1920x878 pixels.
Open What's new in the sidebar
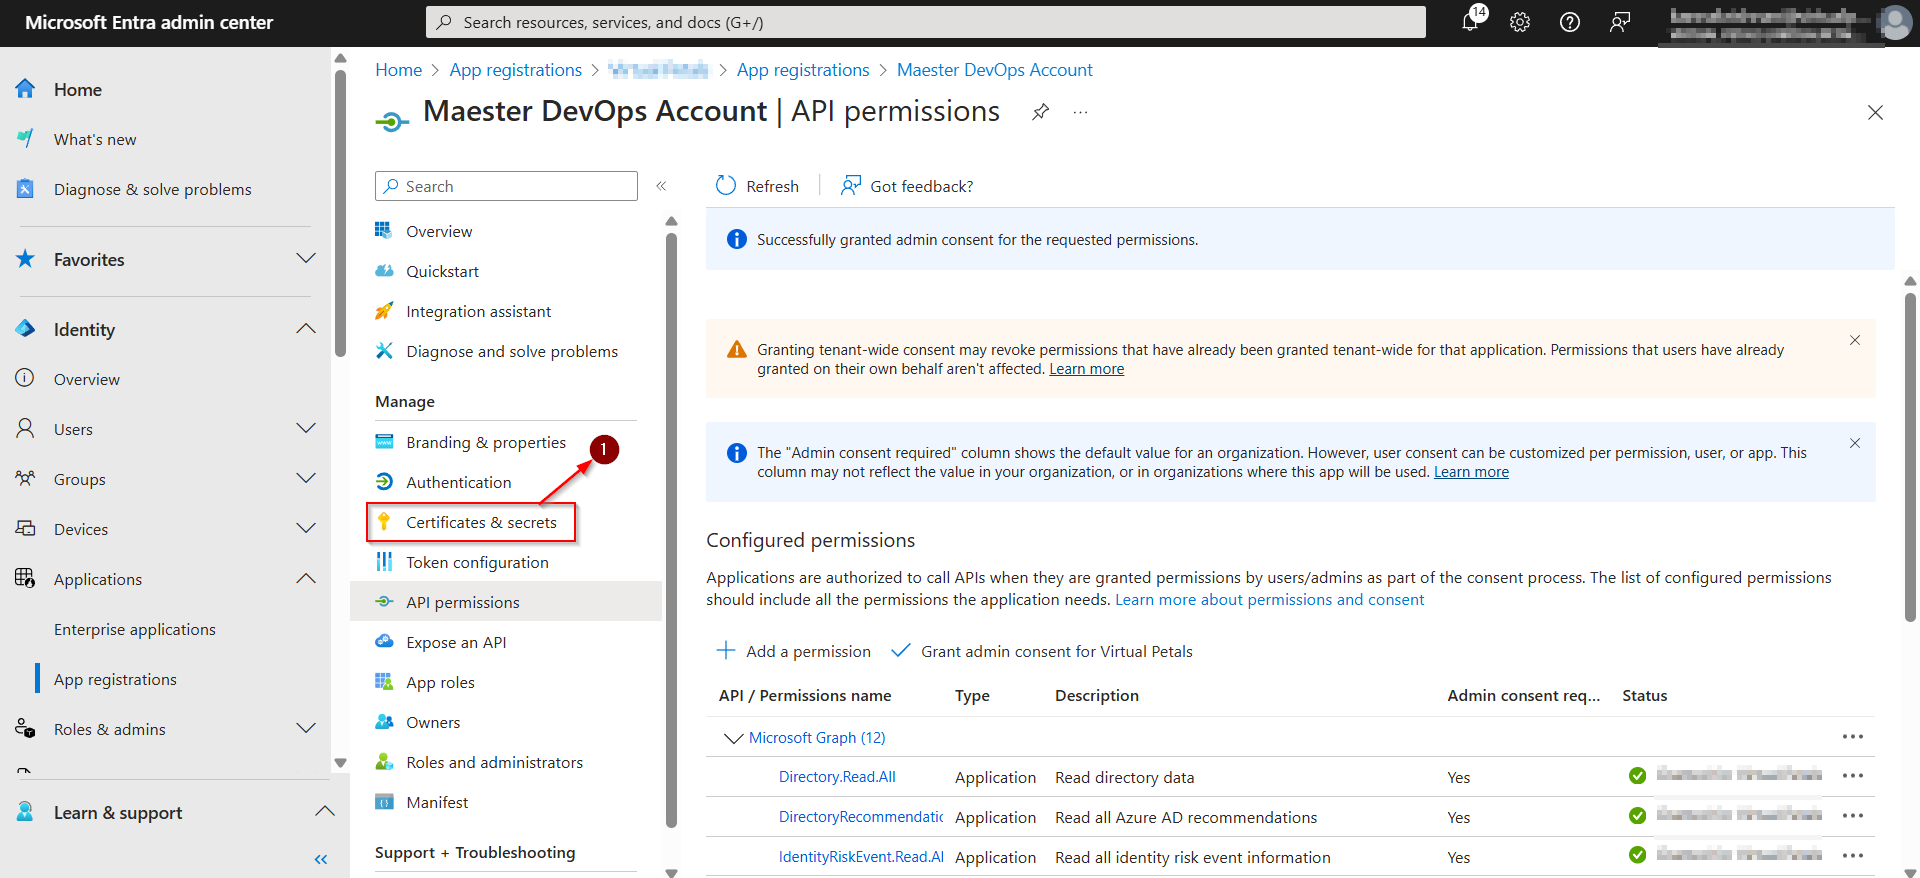point(95,139)
